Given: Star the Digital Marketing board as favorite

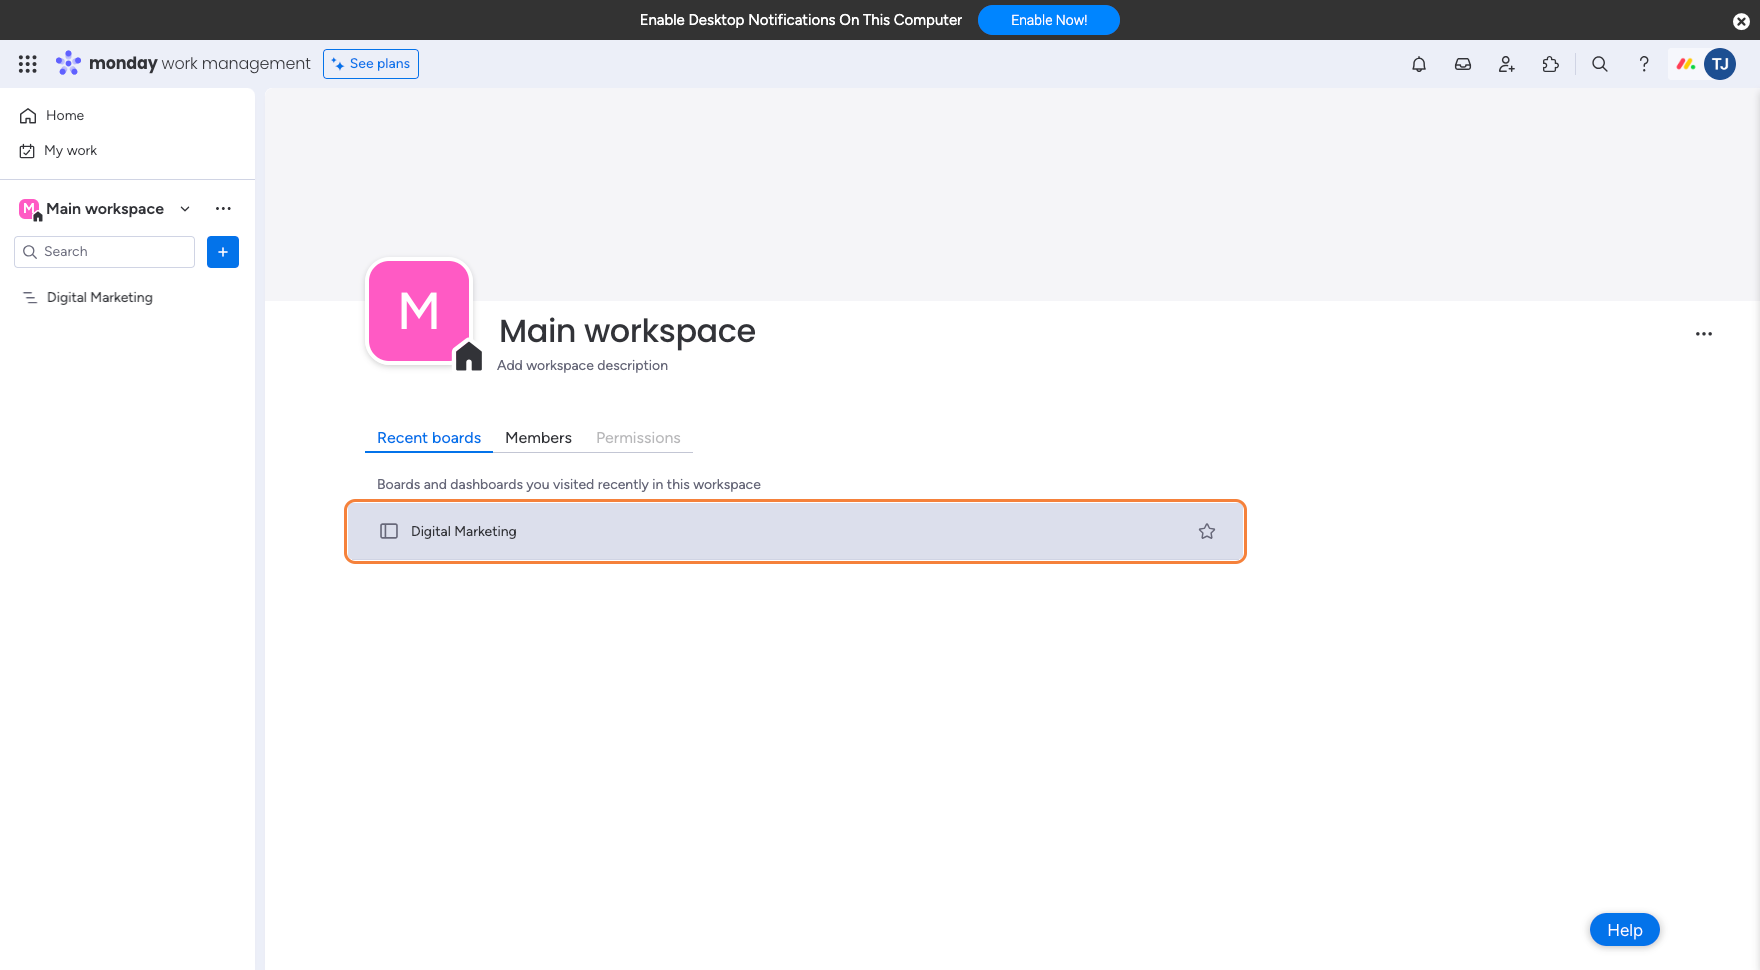Looking at the screenshot, I should pyautogui.click(x=1206, y=531).
